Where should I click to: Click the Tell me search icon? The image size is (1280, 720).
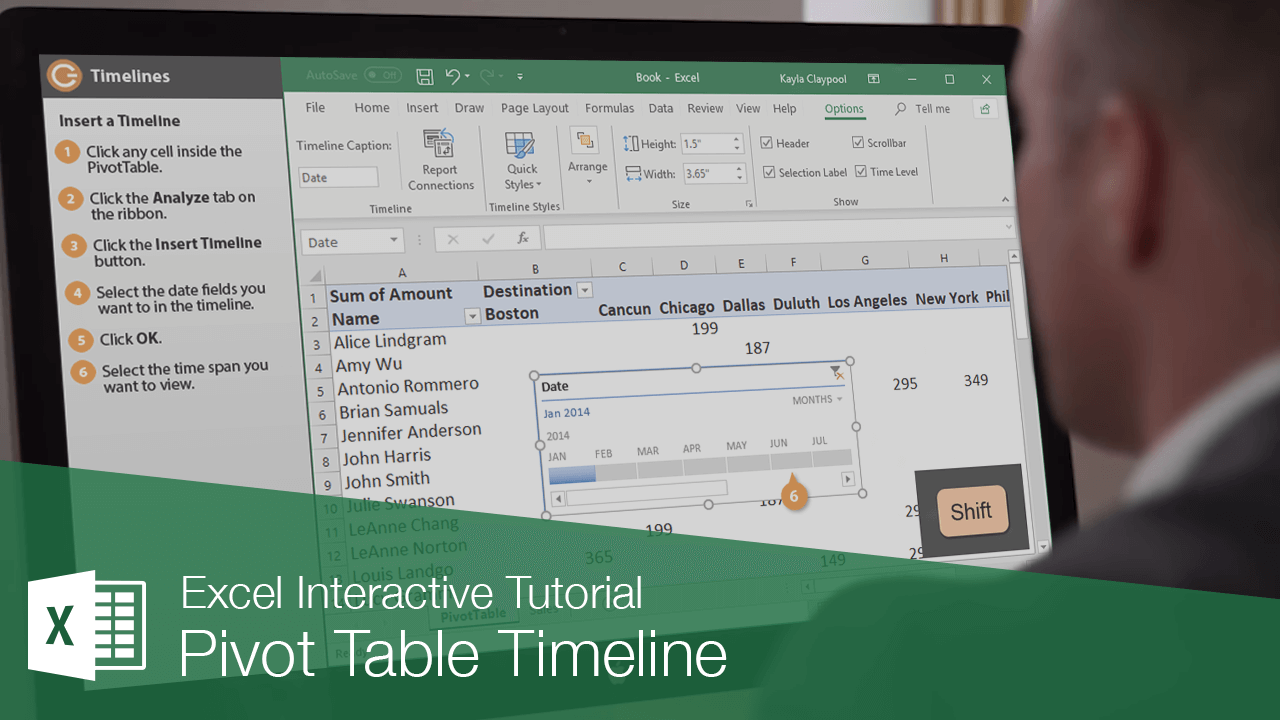pos(901,108)
